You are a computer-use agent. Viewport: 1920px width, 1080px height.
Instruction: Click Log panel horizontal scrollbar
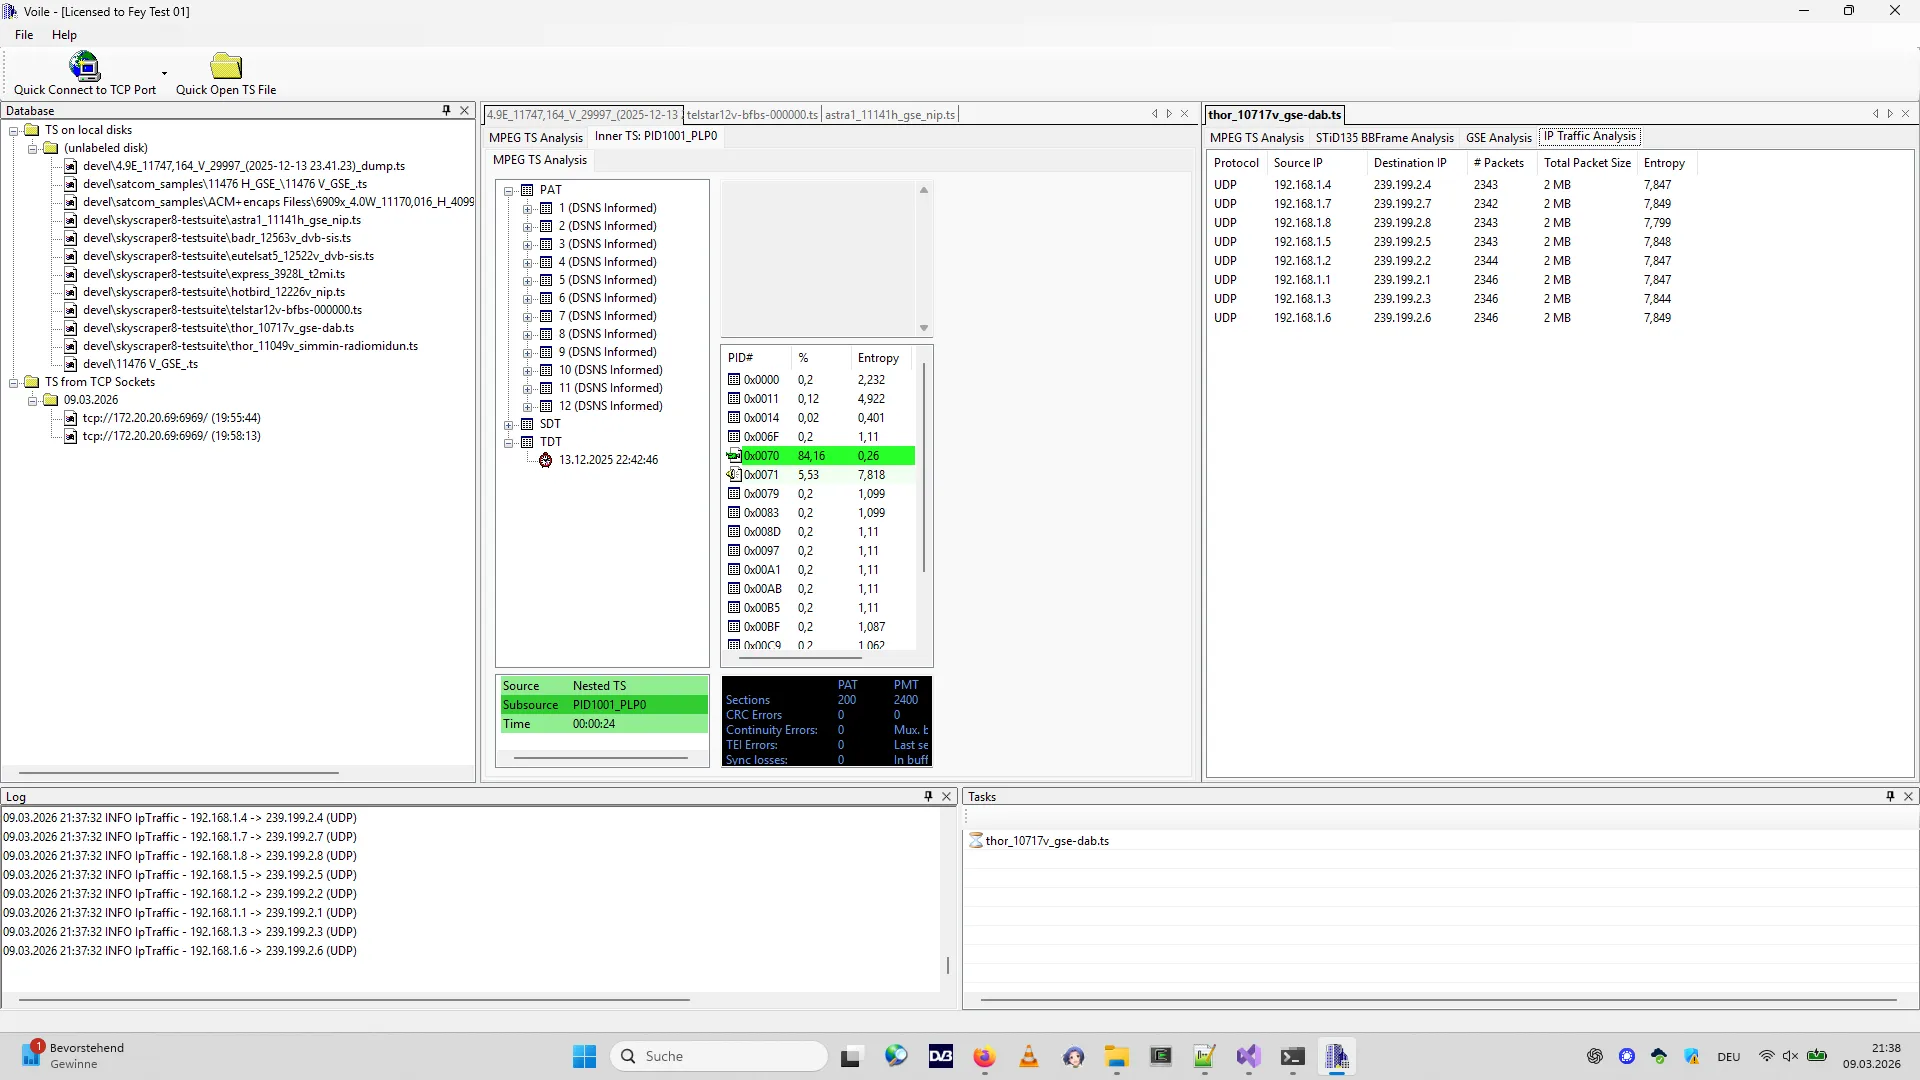tap(354, 999)
